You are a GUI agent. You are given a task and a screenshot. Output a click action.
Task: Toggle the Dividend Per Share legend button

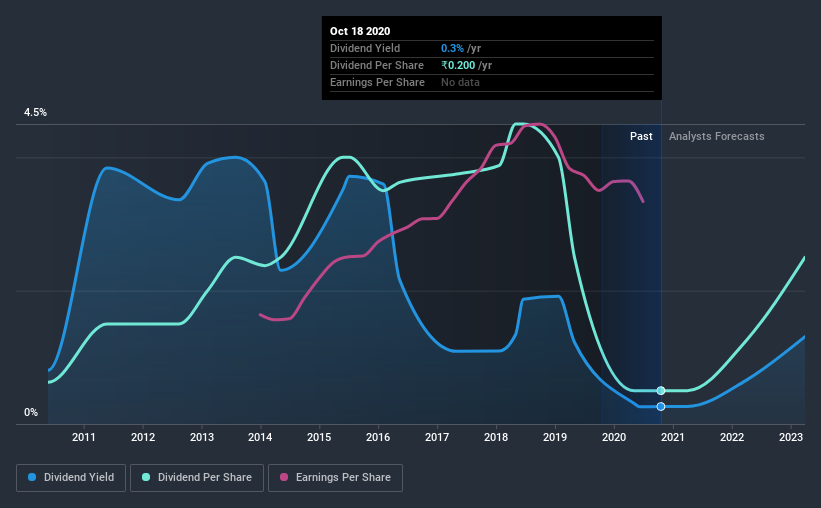tap(197, 478)
